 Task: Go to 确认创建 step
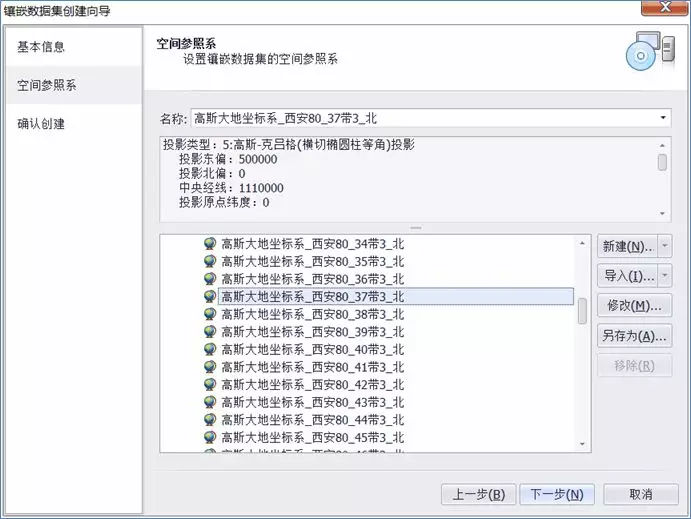tap(41, 124)
